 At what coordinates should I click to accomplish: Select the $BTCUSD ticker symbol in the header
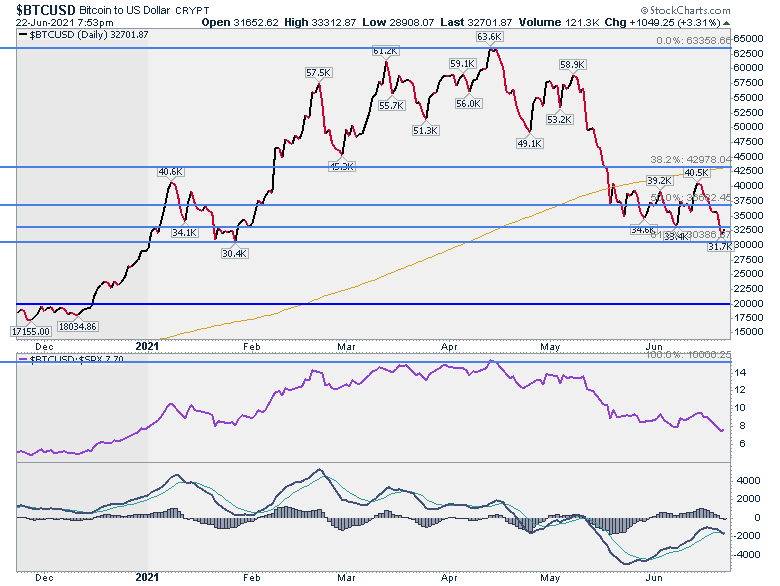click(x=45, y=10)
